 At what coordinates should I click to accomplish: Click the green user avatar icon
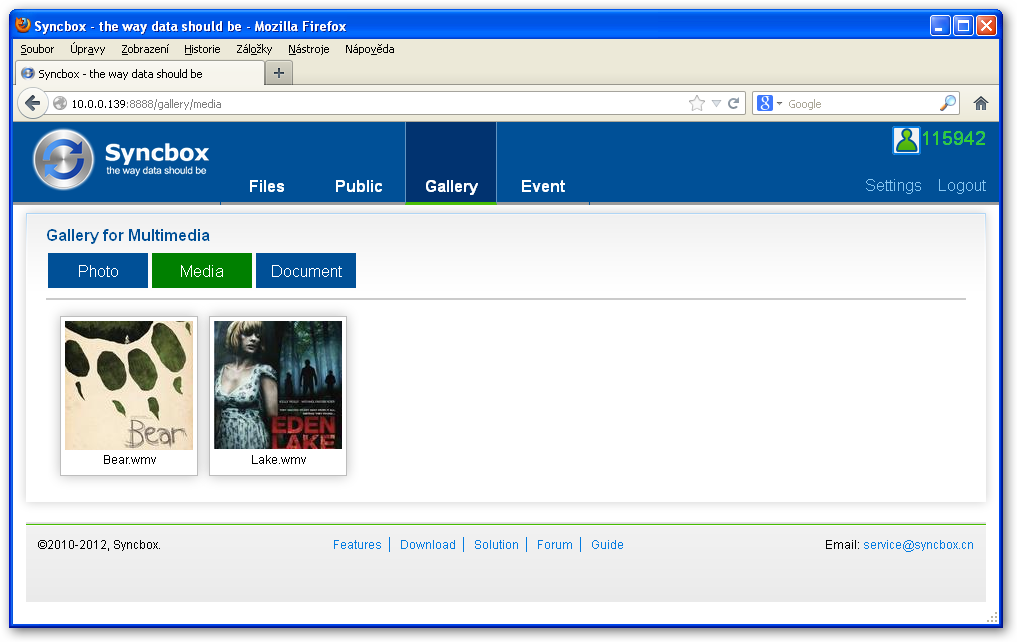(905, 139)
